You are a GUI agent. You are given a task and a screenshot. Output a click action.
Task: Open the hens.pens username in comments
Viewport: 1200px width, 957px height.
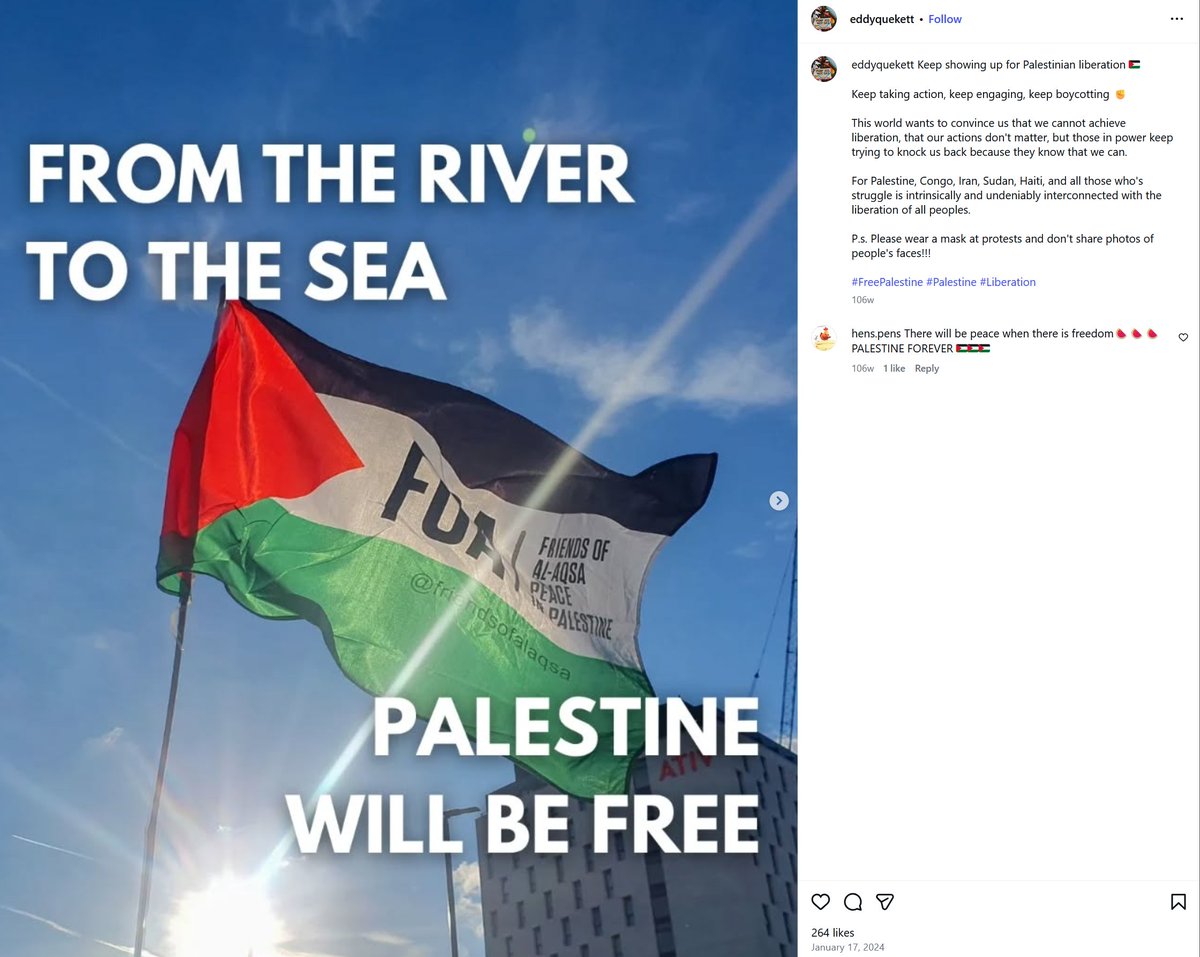tap(876, 334)
